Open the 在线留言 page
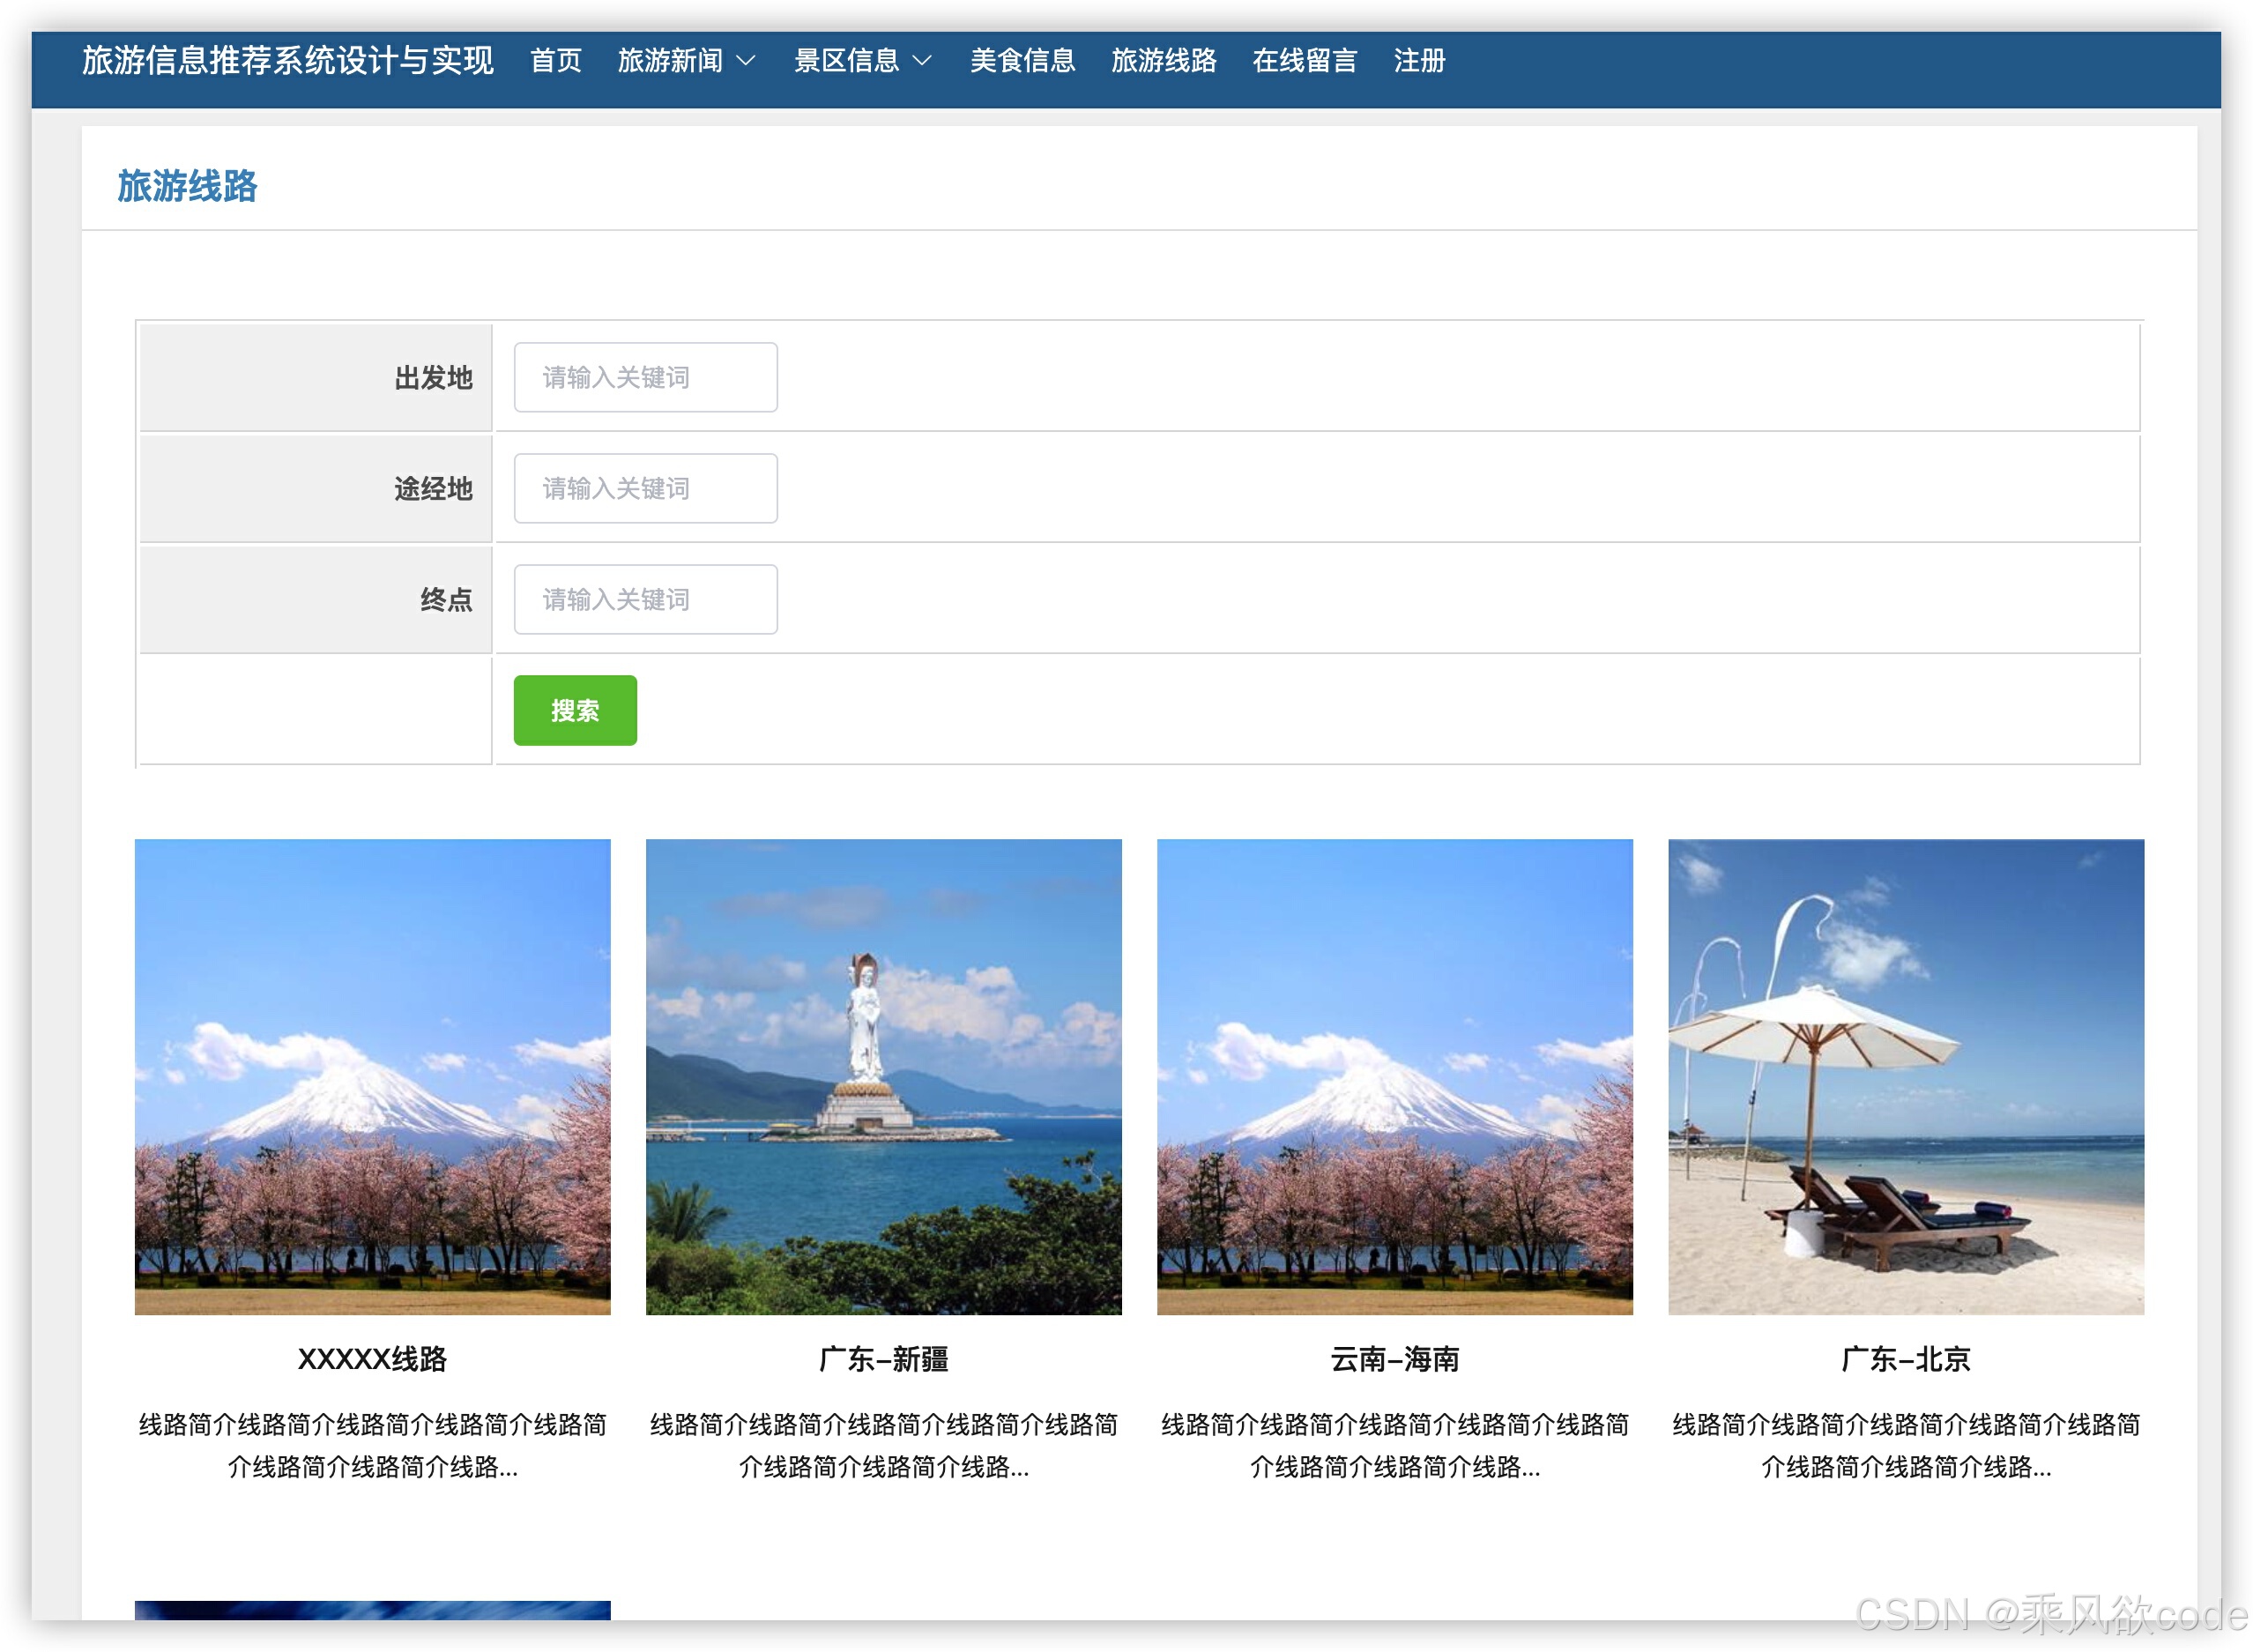 (x=1304, y=62)
